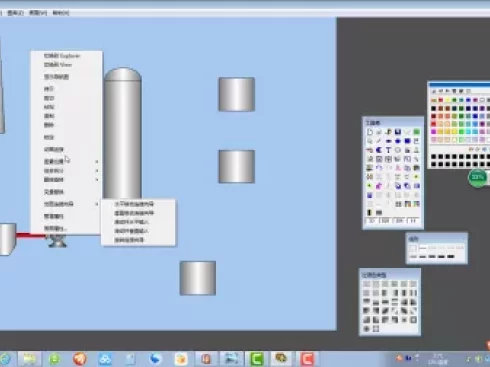
Task: Open the red C application on taskbar
Action: pos(307,359)
